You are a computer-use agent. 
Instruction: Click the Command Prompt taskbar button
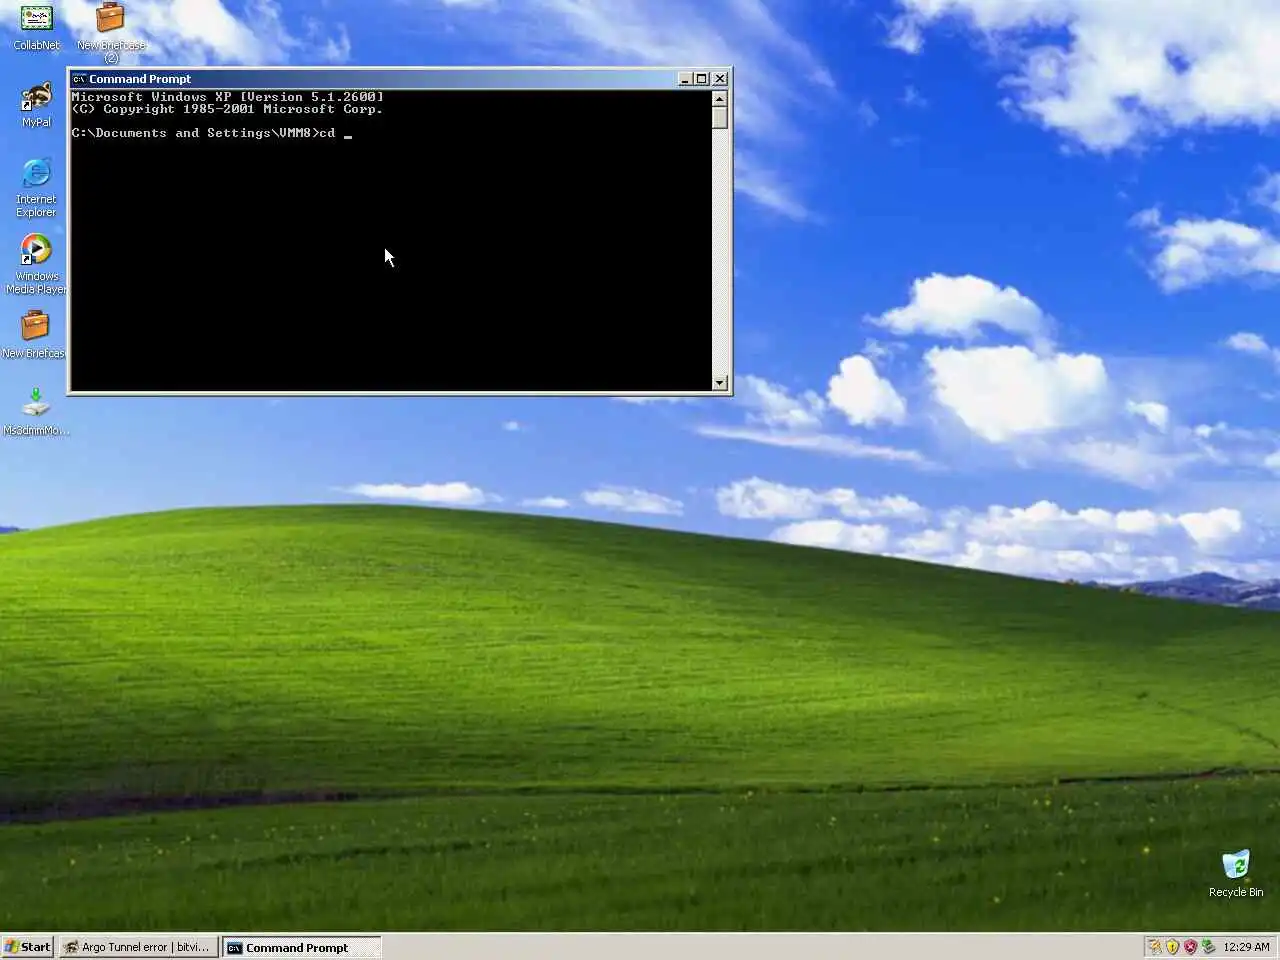301,947
